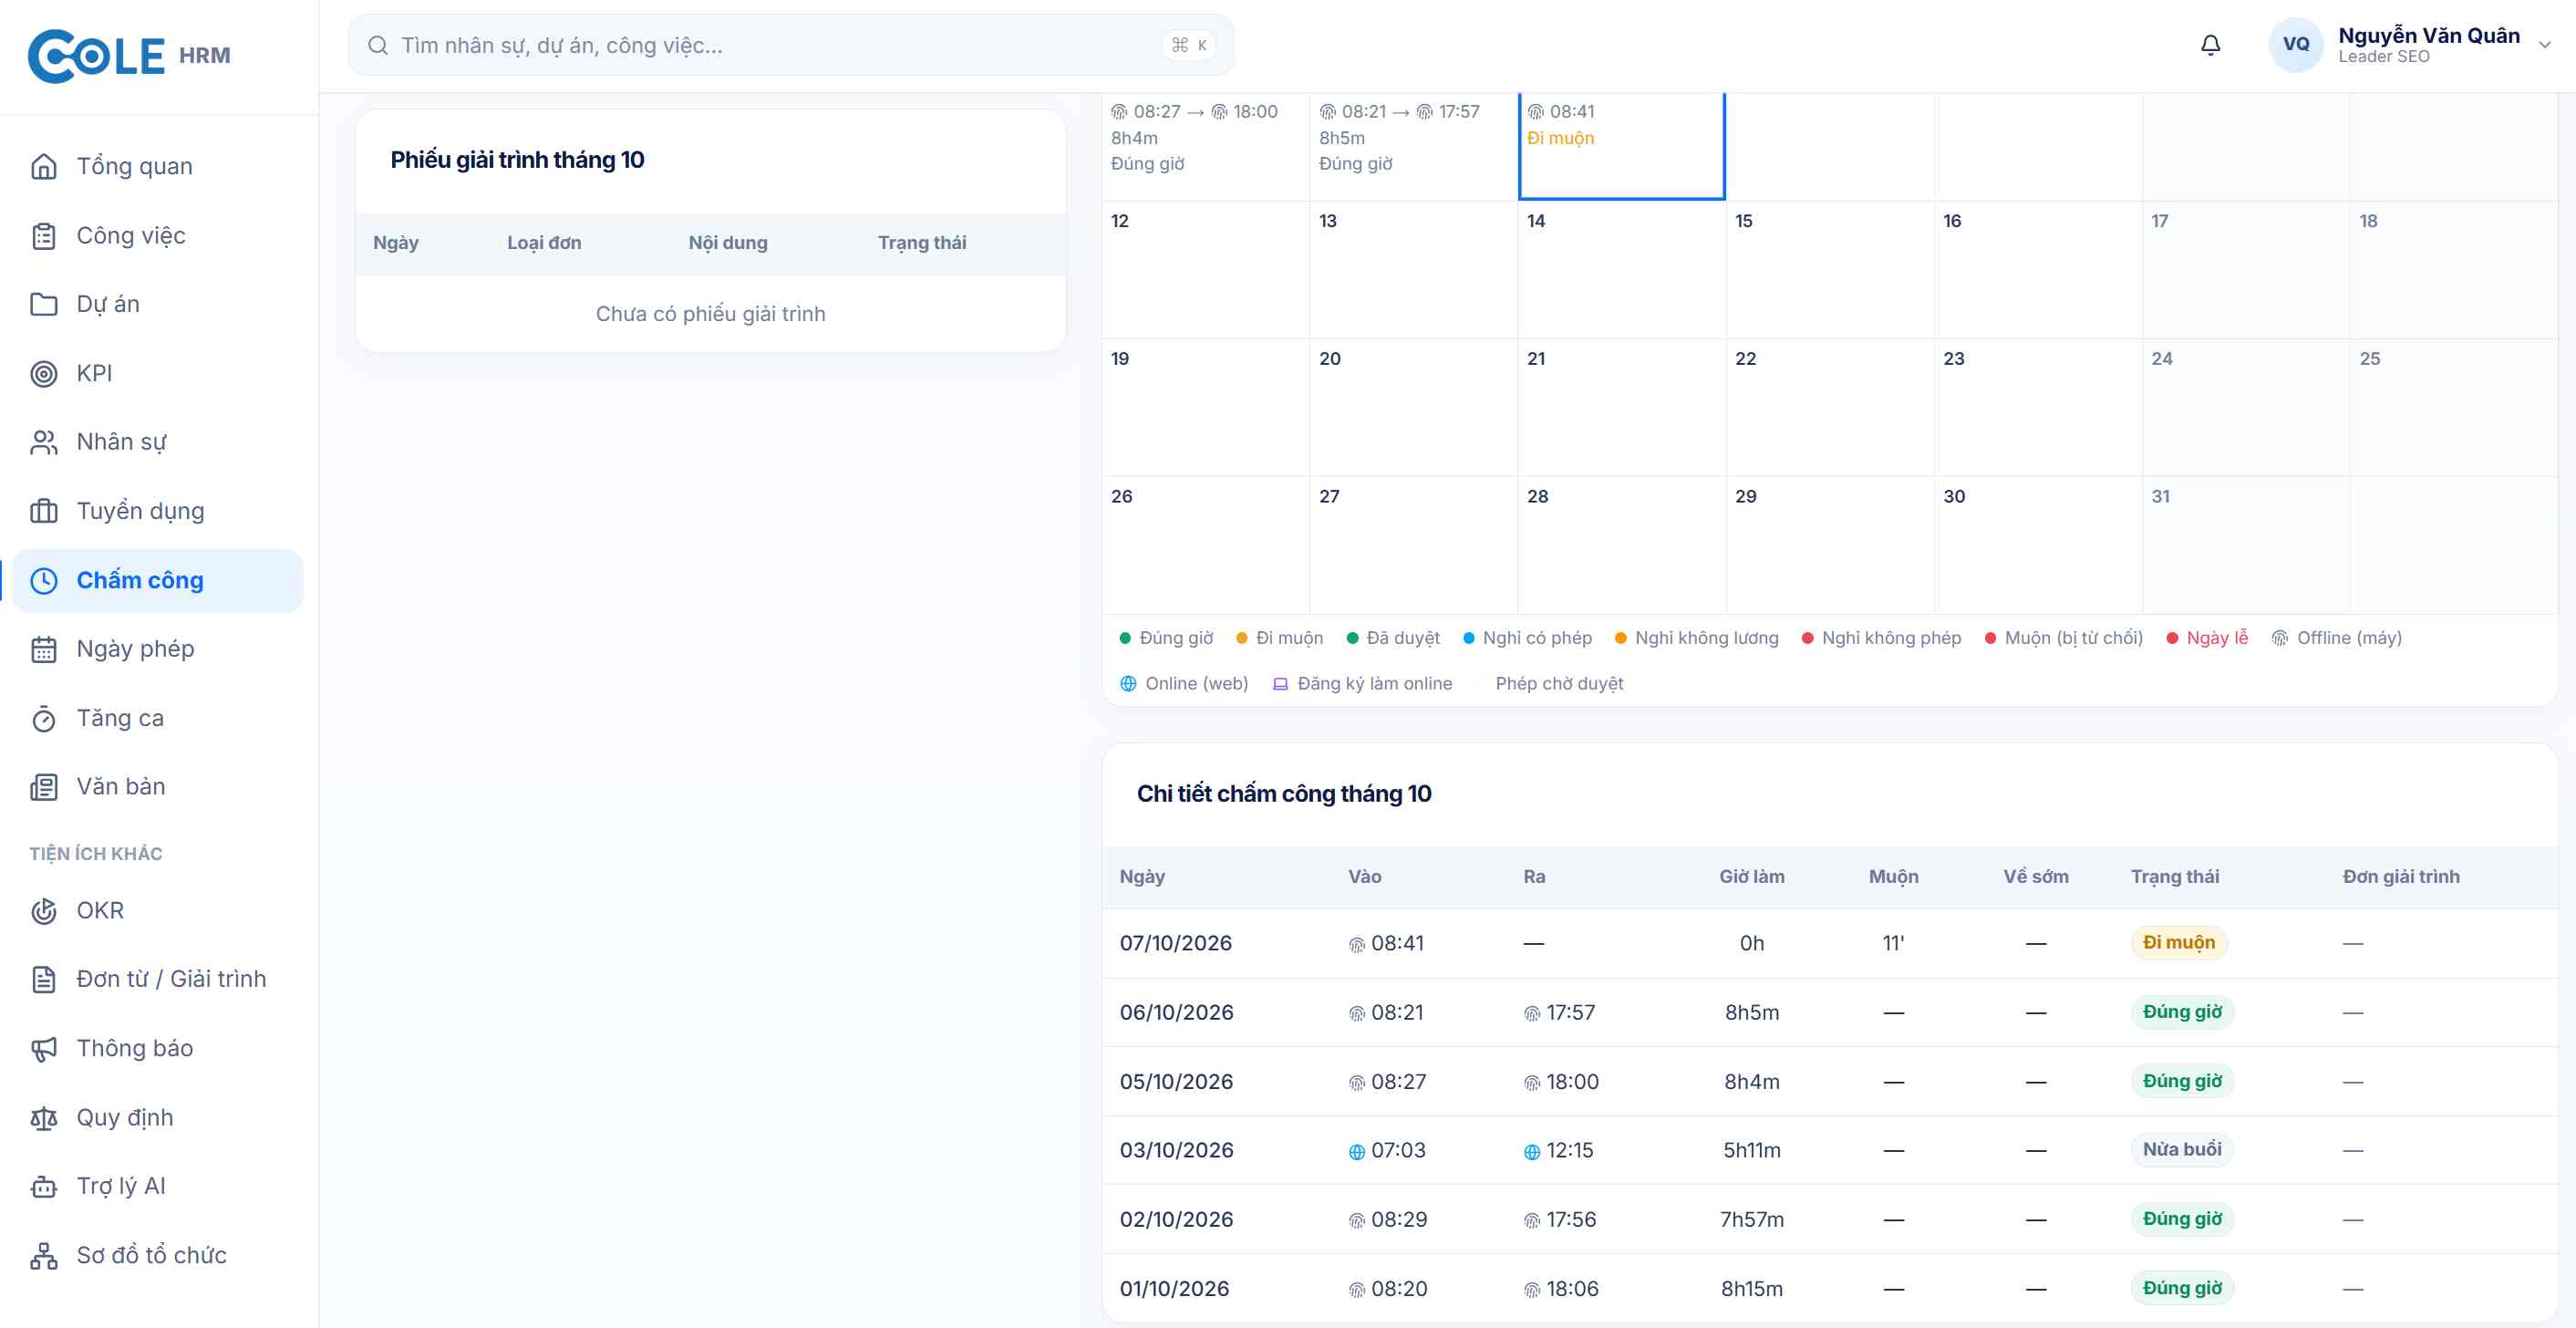Click the KPI target icon
2576x1328 pixels.
click(x=44, y=373)
